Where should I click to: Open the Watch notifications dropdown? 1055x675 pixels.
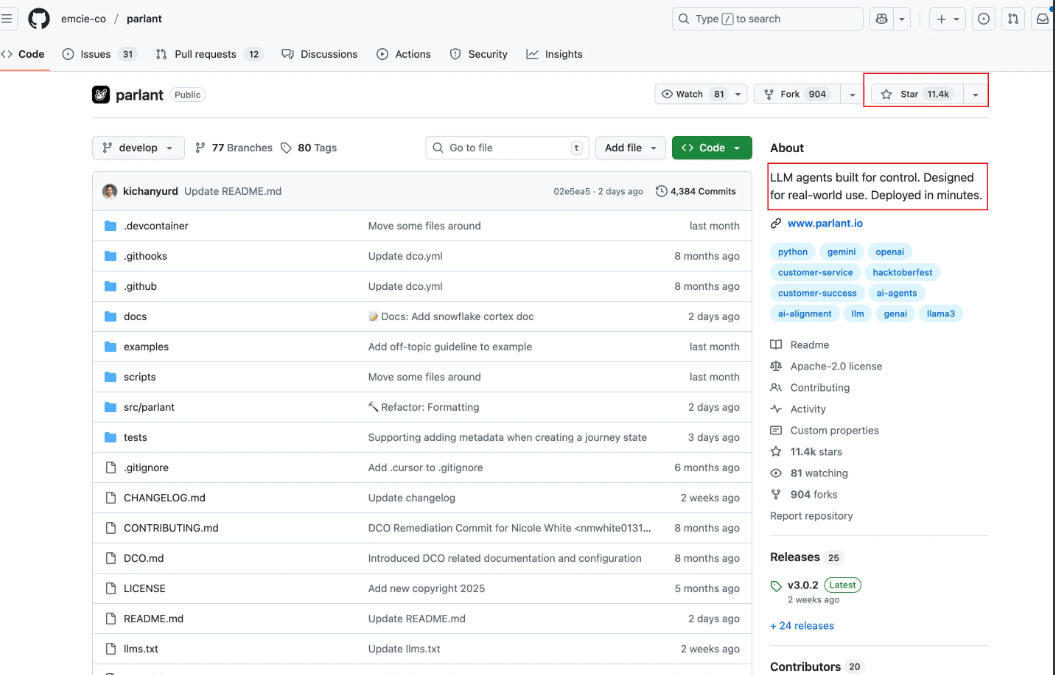tap(701, 94)
